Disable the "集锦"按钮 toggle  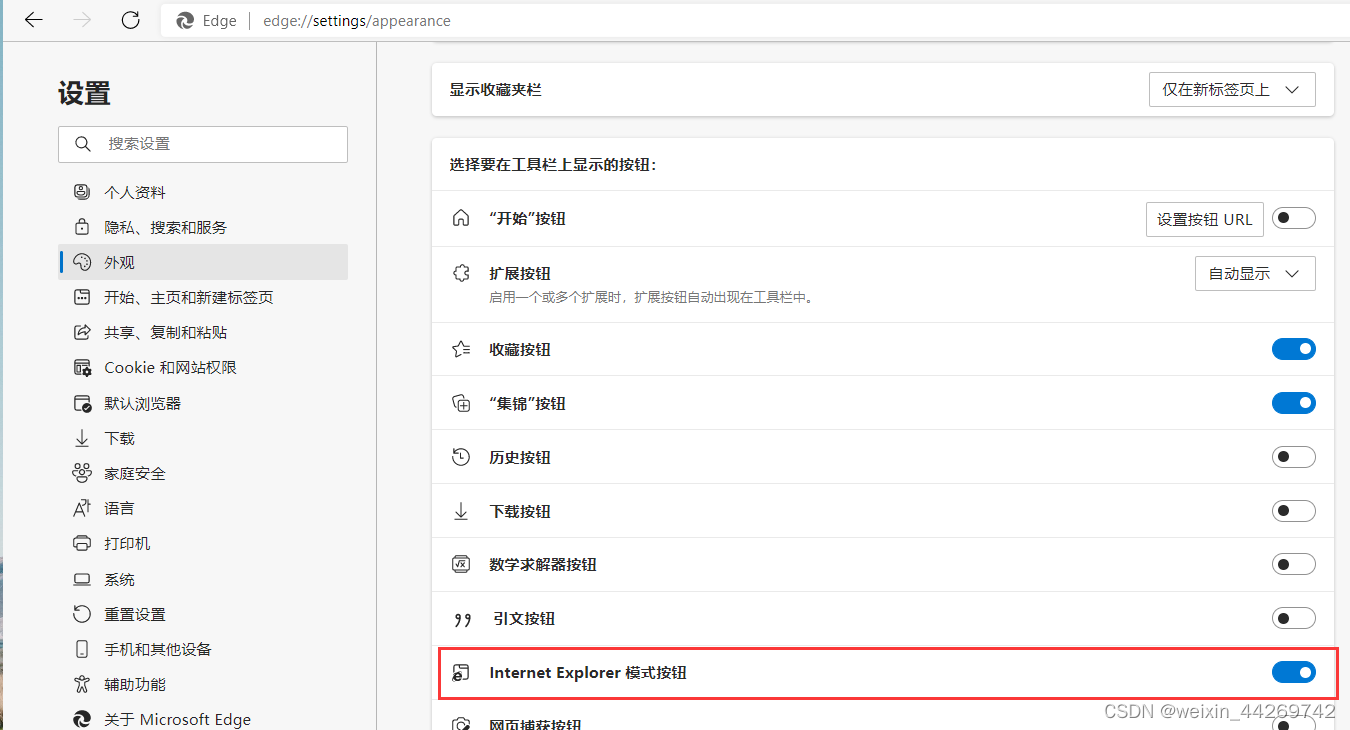tap(1293, 403)
